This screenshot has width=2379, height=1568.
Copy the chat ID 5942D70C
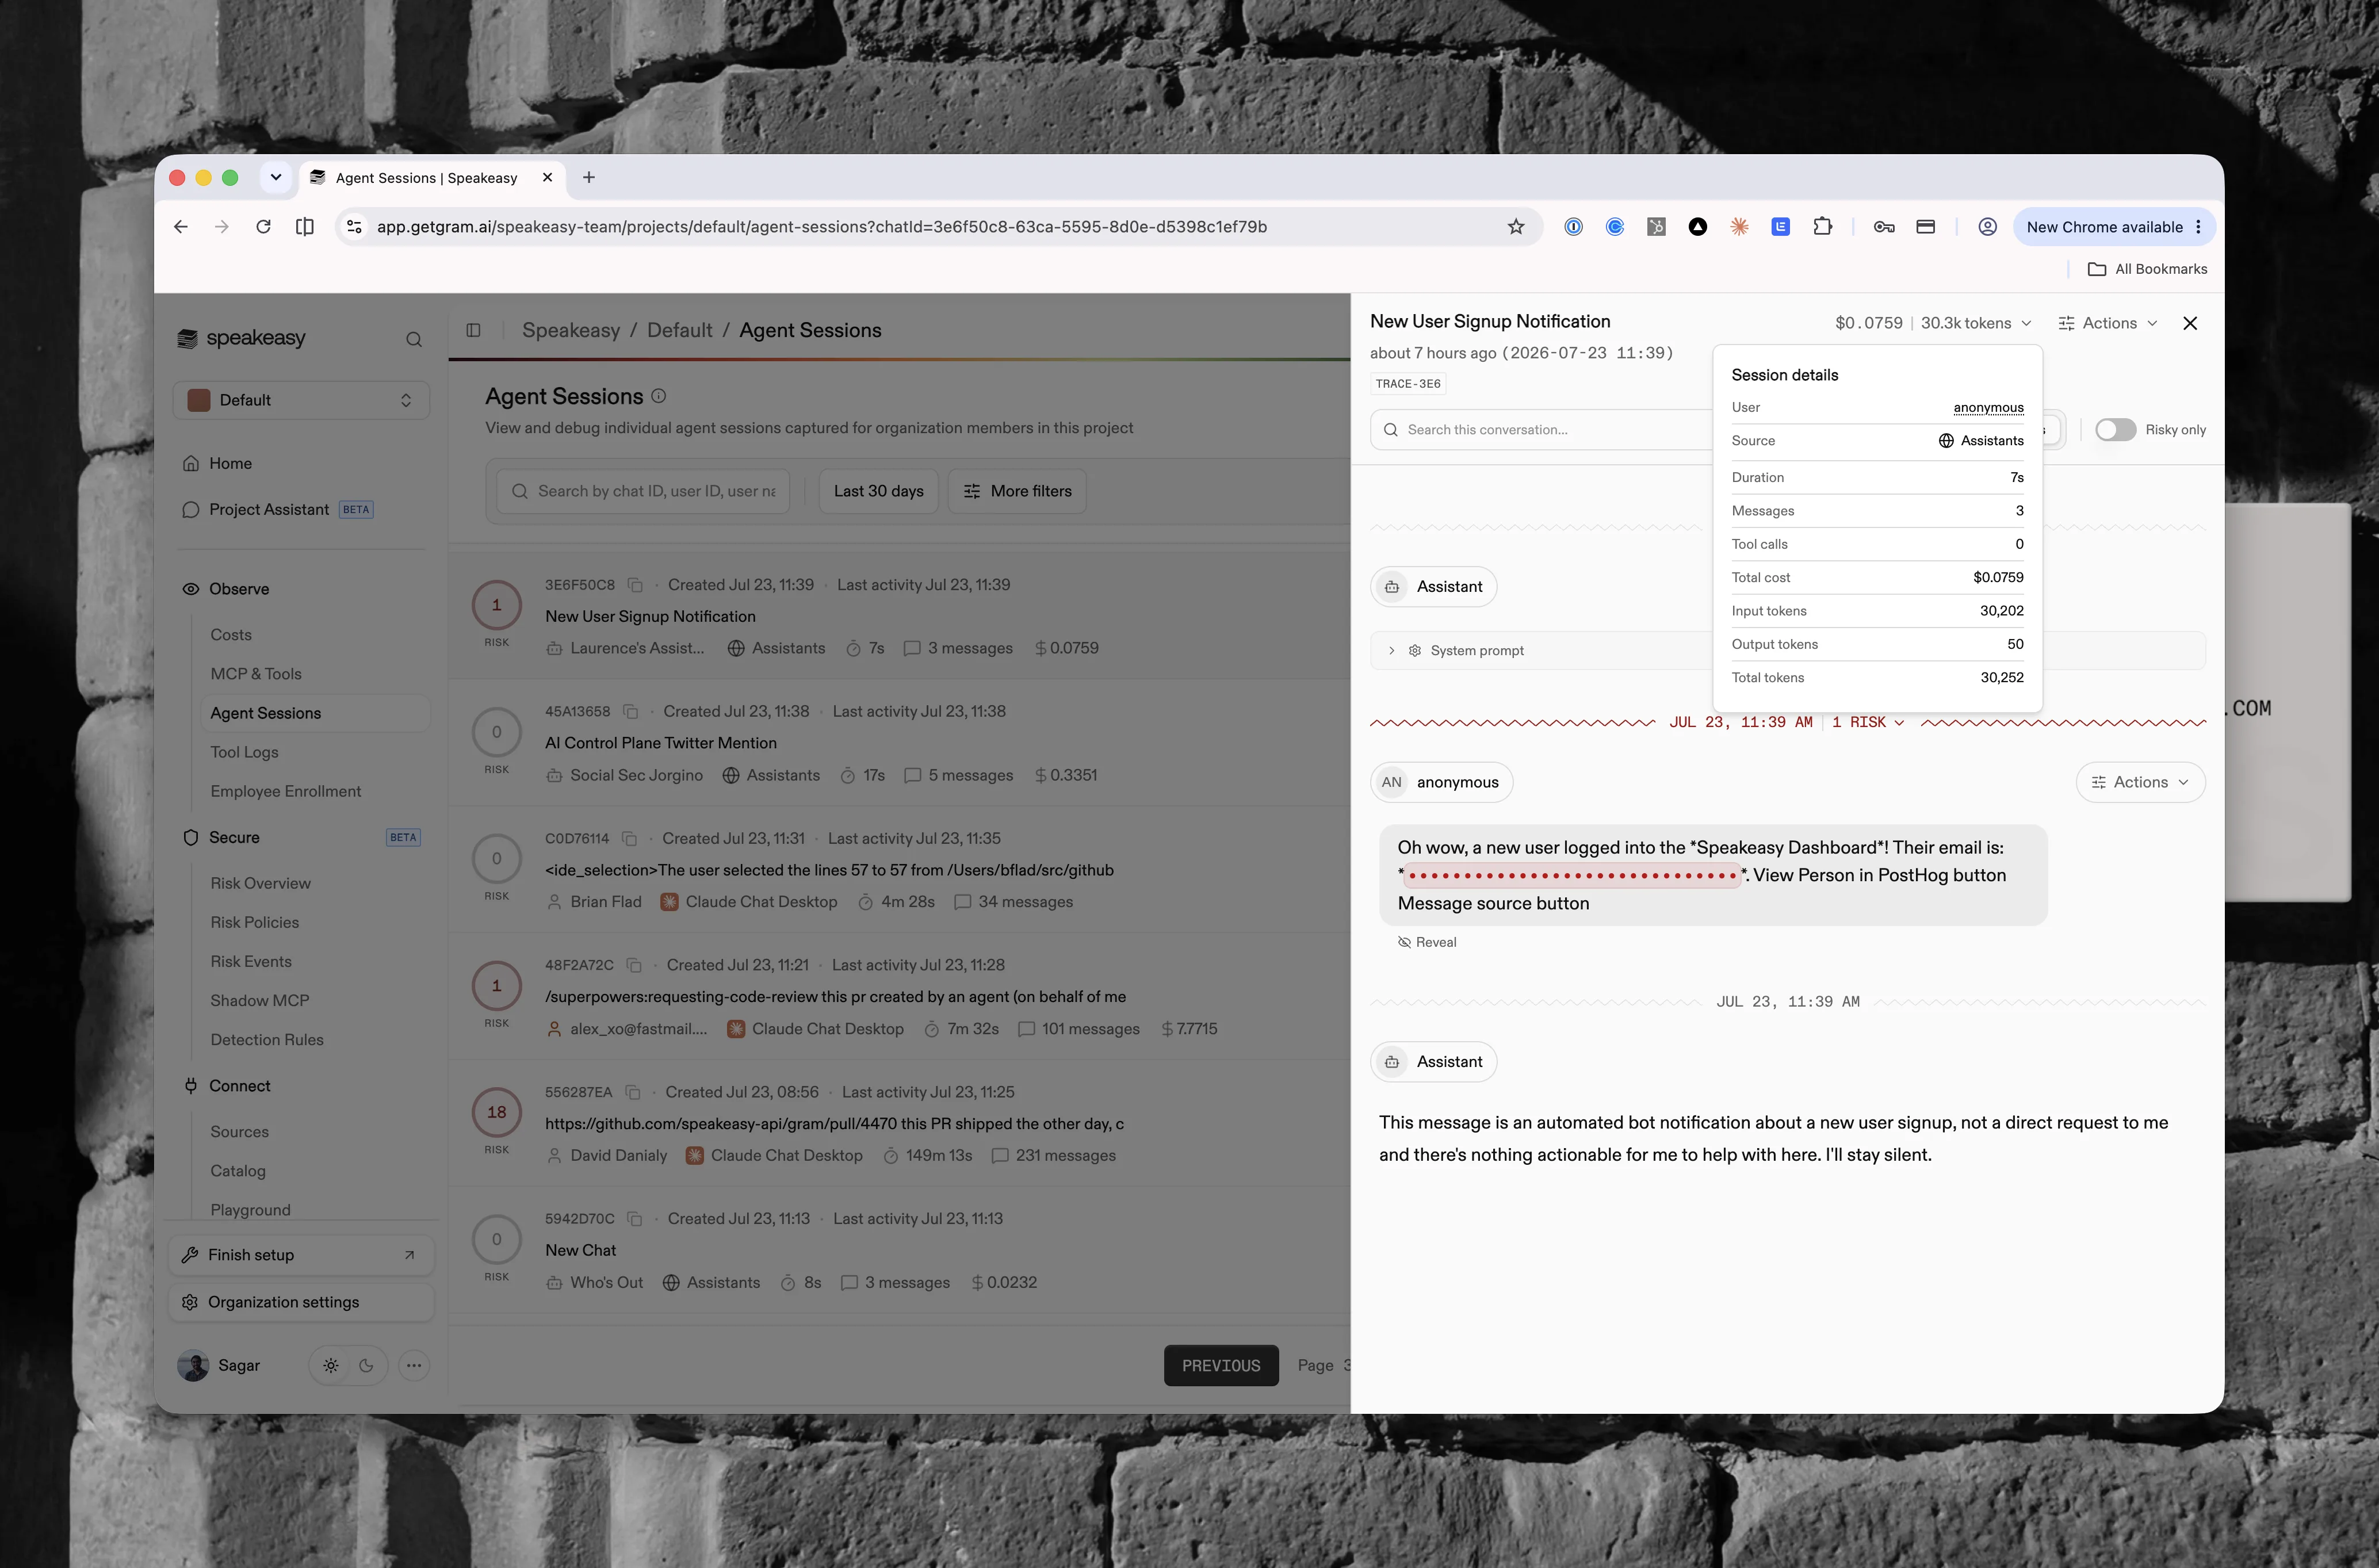[x=634, y=1219]
